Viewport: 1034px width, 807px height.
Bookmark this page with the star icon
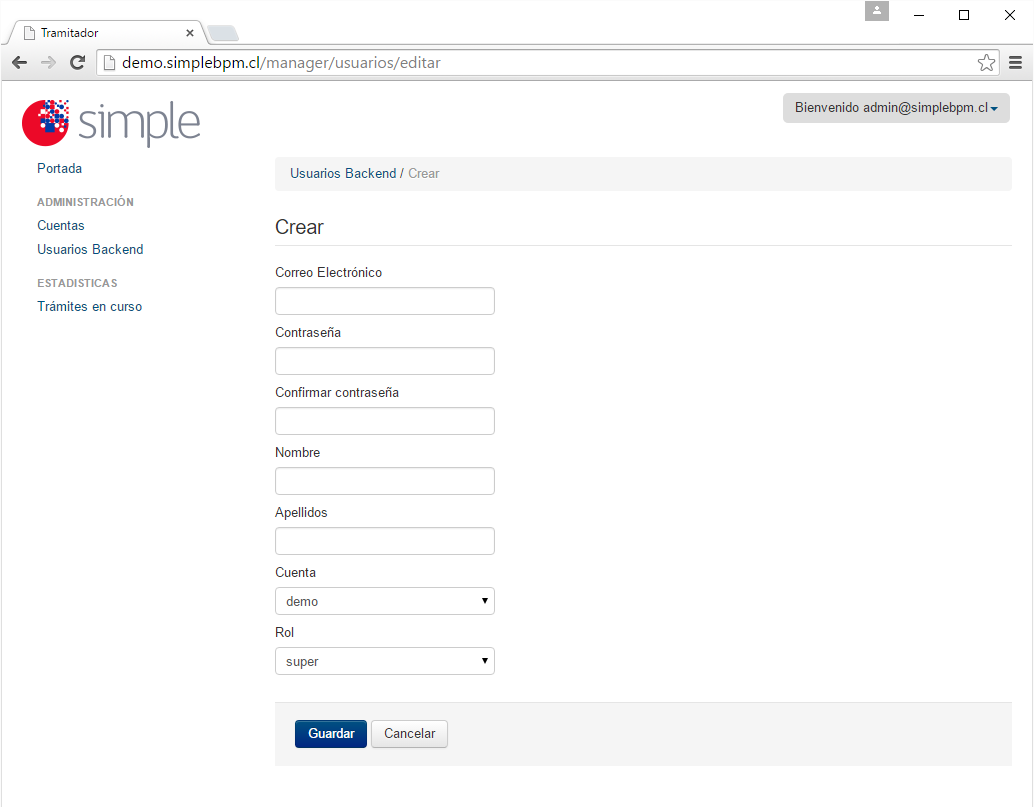987,63
